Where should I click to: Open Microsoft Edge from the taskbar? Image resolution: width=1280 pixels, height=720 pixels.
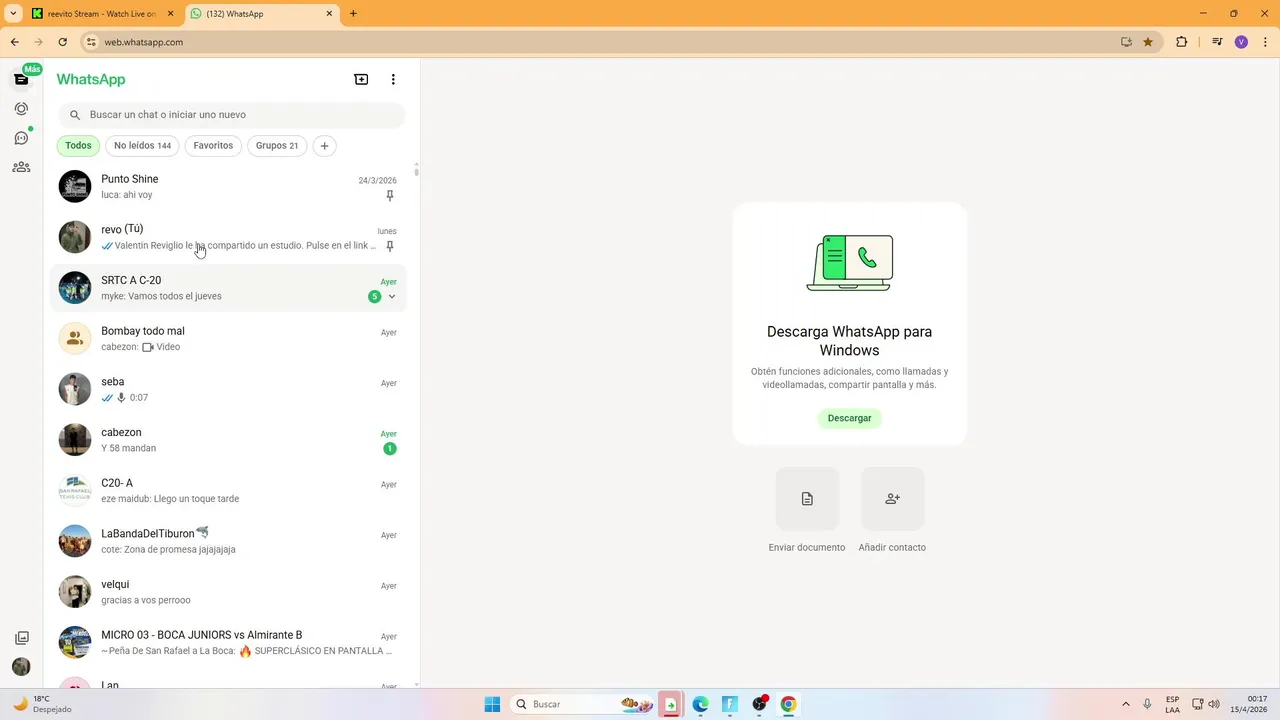pyautogui.click(x=700, y=704)
